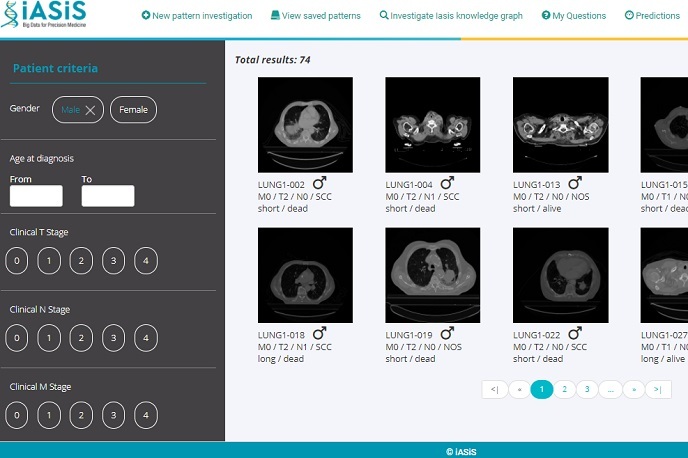Click the male symbol next to LUNG1-002
The height and width of the screenshot is (458, 688).
click(320, 184)
